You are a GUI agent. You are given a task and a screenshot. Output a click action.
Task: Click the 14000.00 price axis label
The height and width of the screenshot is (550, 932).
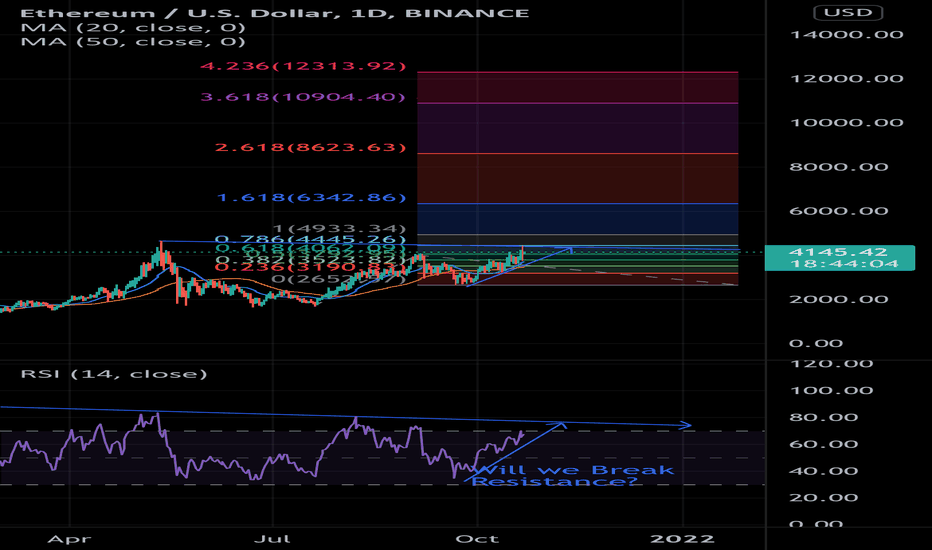point(847,35)
